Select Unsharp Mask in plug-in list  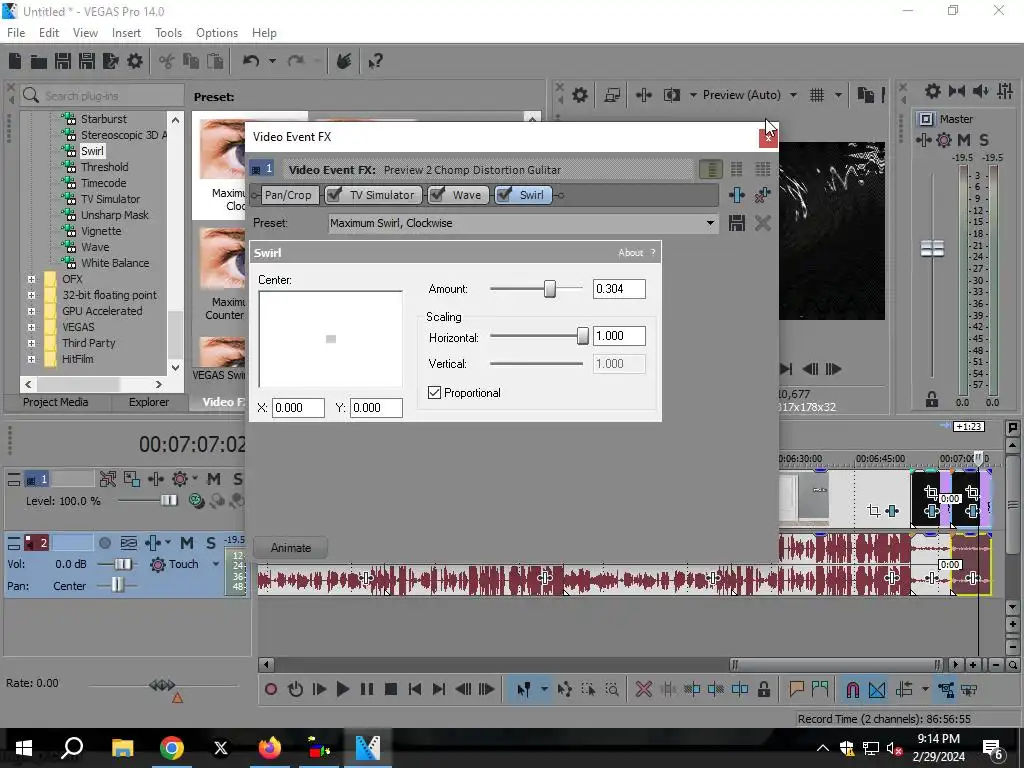[114, 215]
